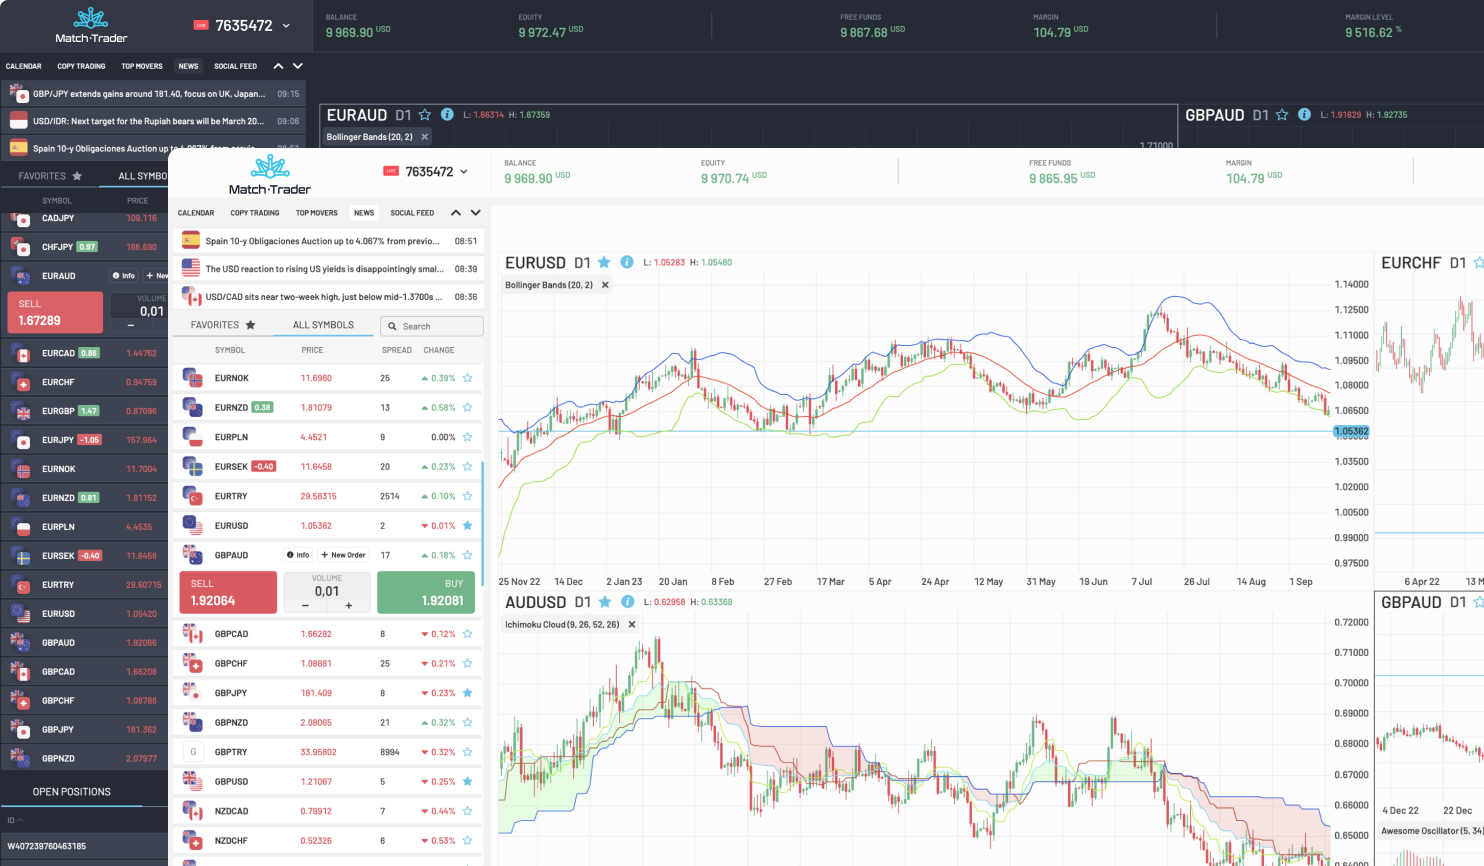Screen dimensions: 1484x866
Task: Collapse the news panel with the up chevron
Action: pos(455,213)
